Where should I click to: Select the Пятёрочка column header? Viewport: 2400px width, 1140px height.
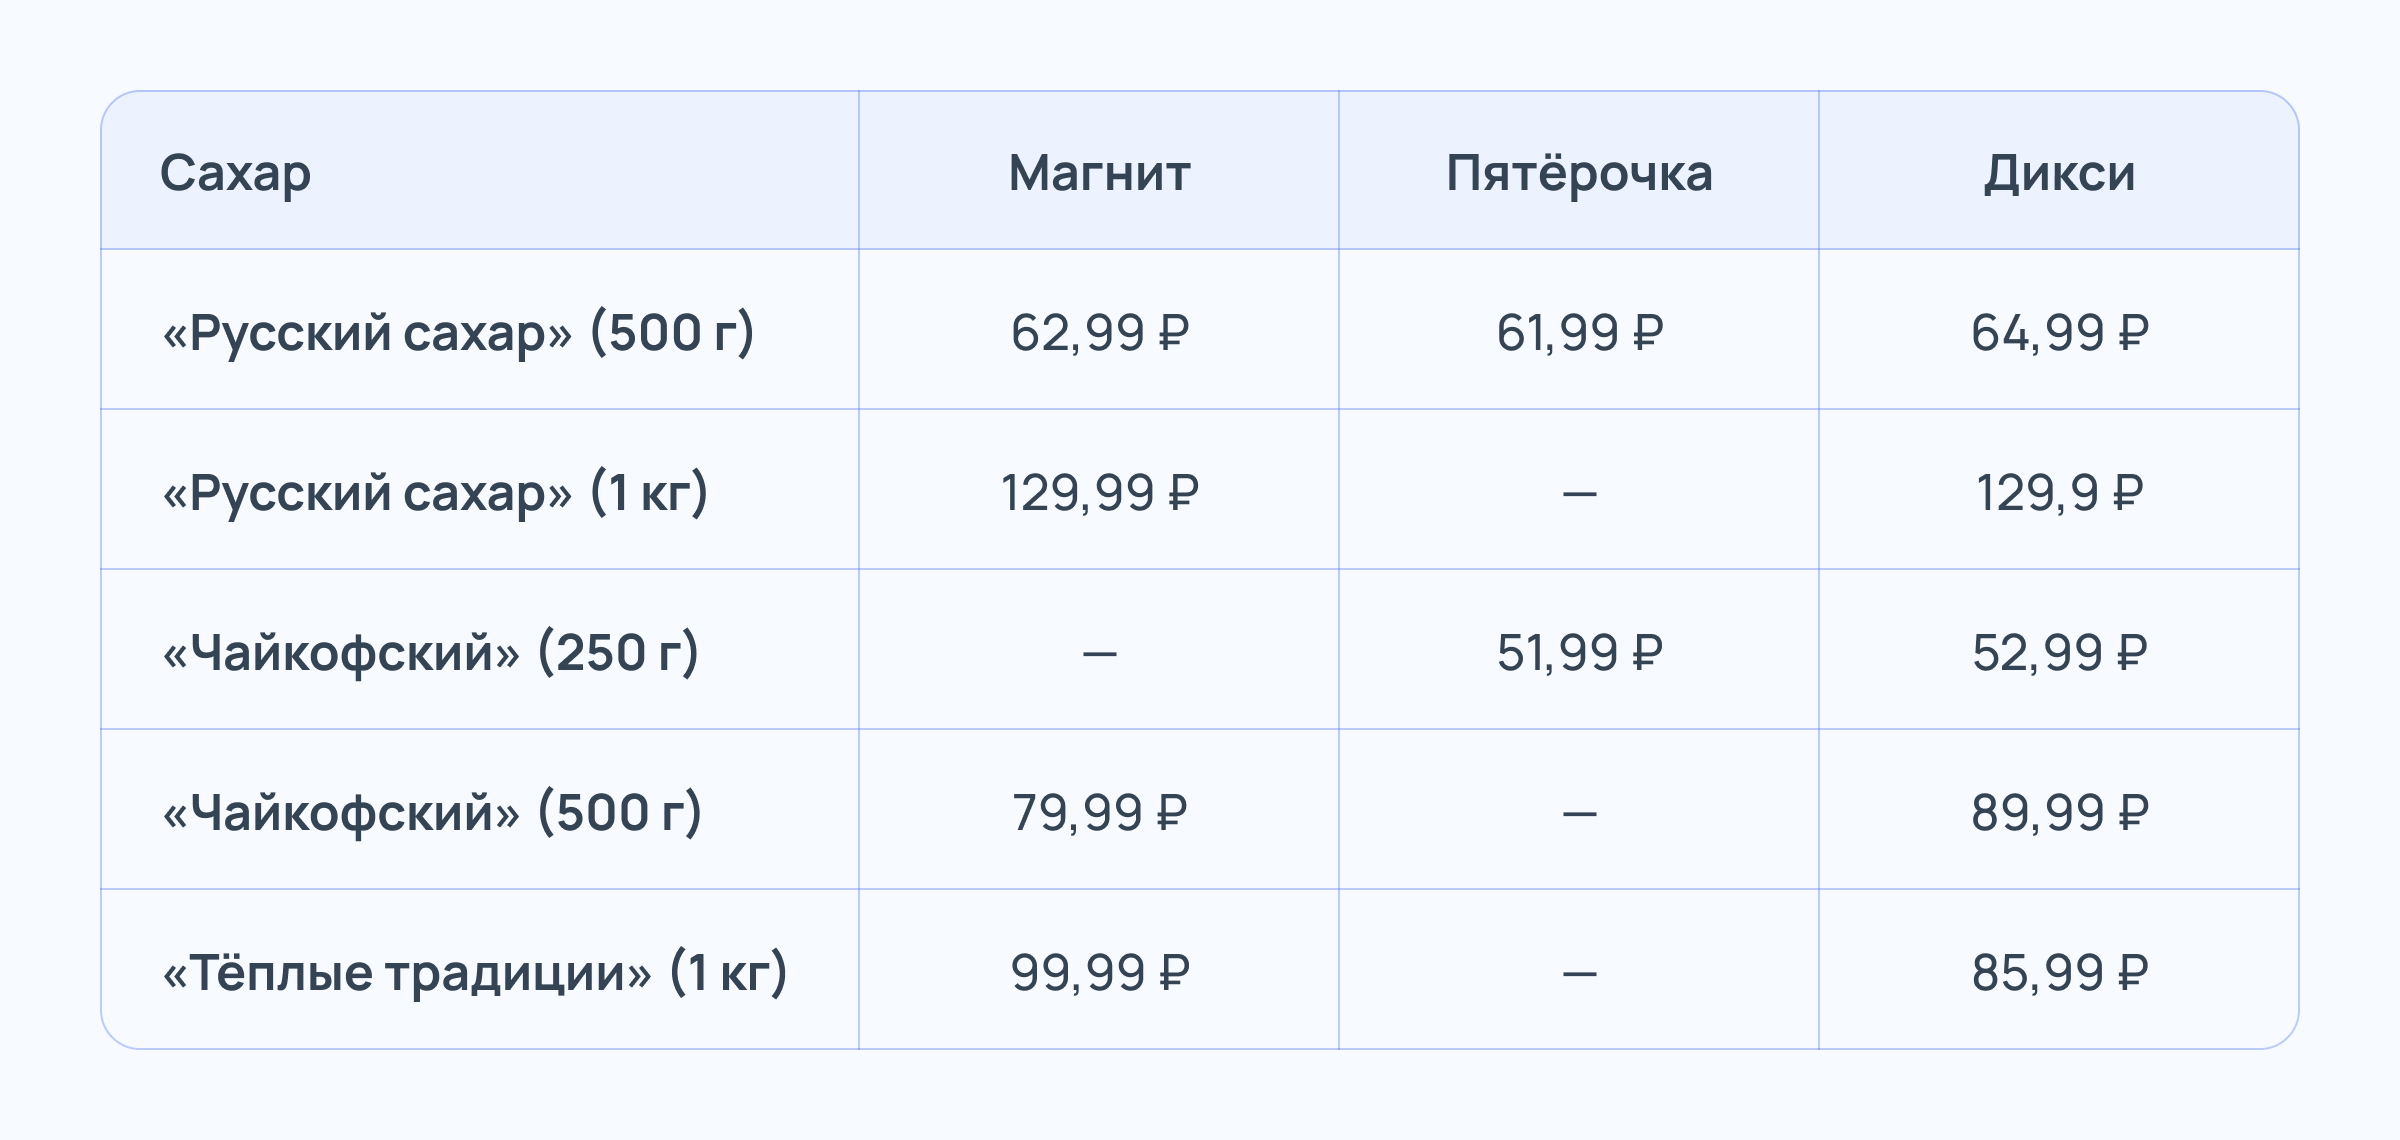coord(1579,173)
